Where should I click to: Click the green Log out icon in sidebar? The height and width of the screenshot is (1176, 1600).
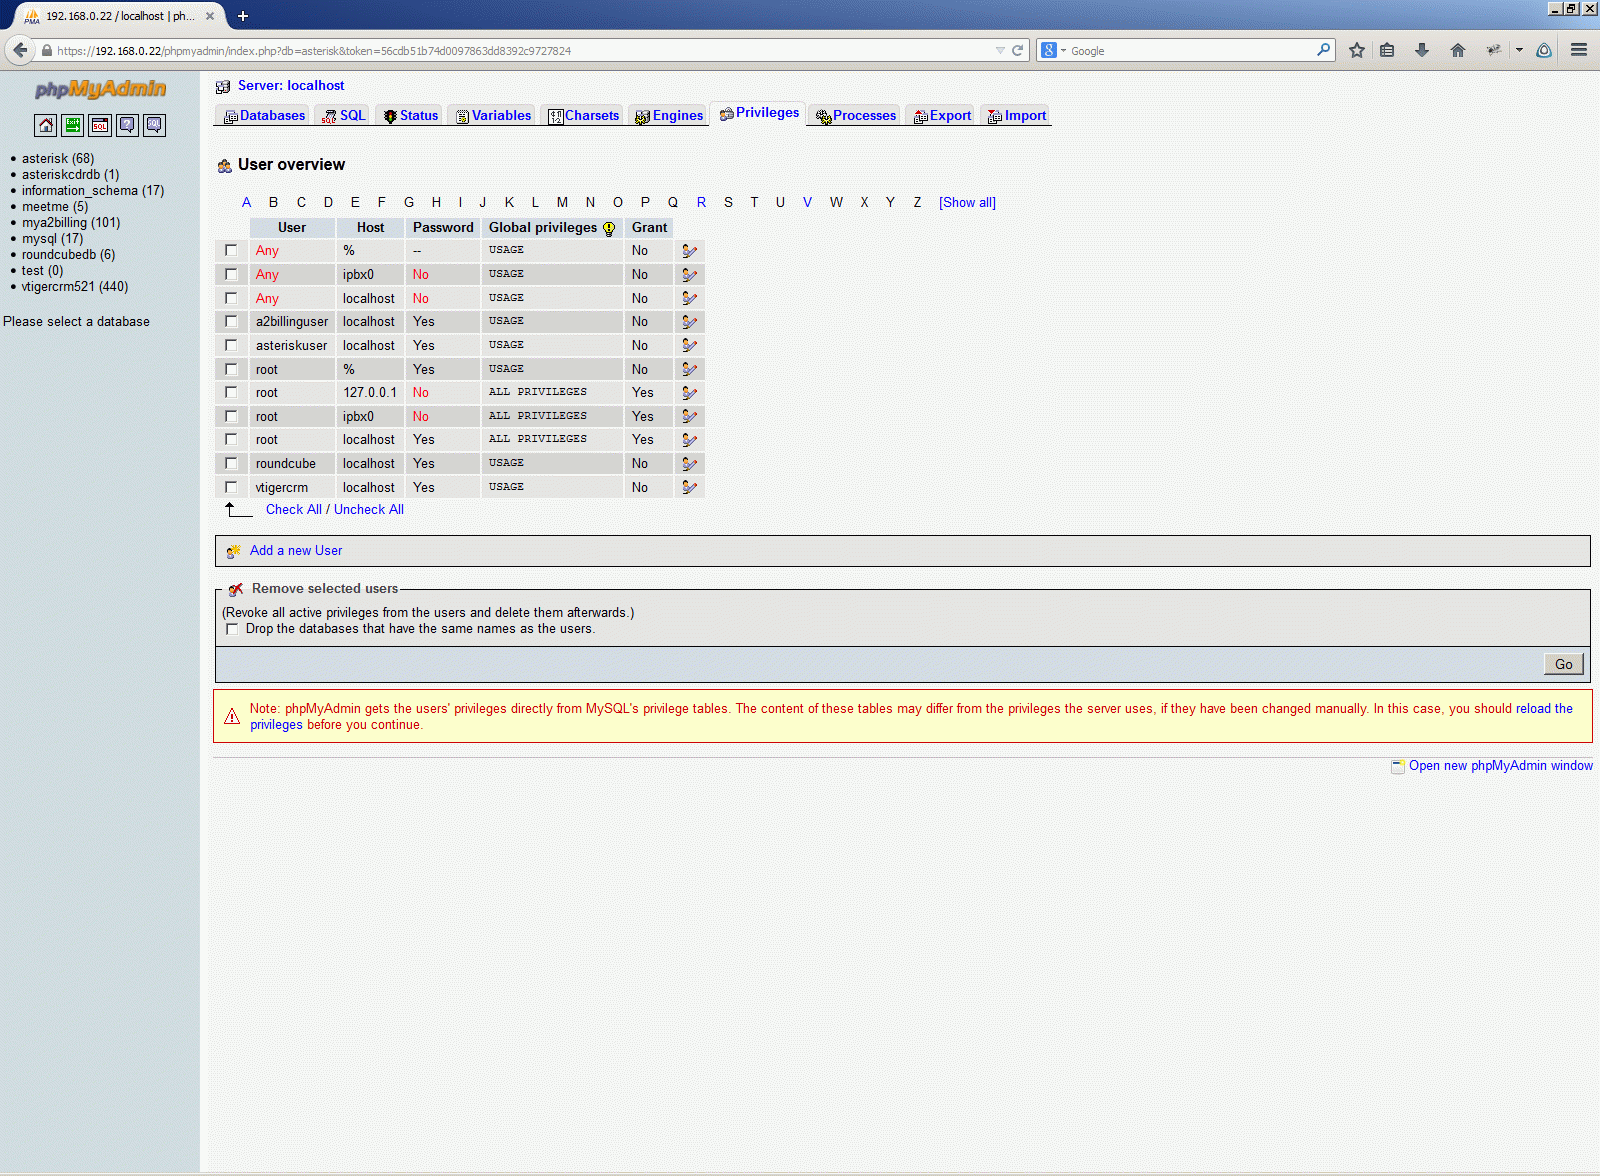point(73,125)
